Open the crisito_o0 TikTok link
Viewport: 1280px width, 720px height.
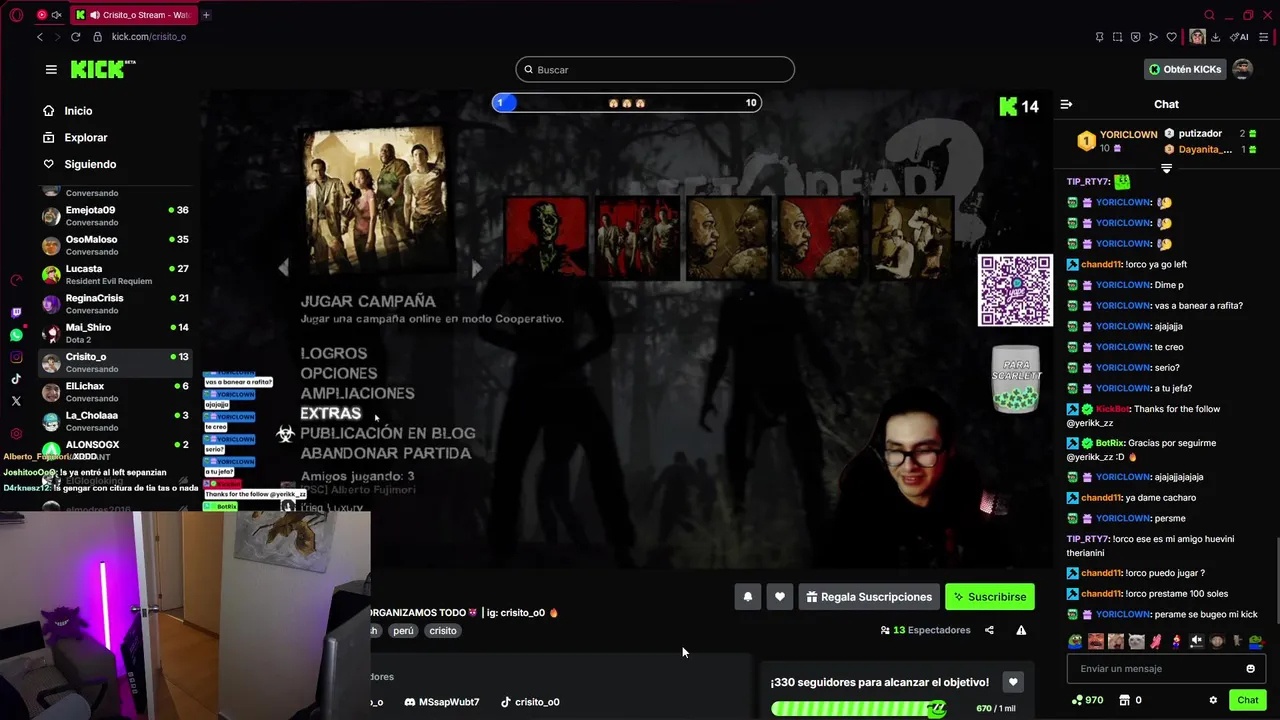530,702
